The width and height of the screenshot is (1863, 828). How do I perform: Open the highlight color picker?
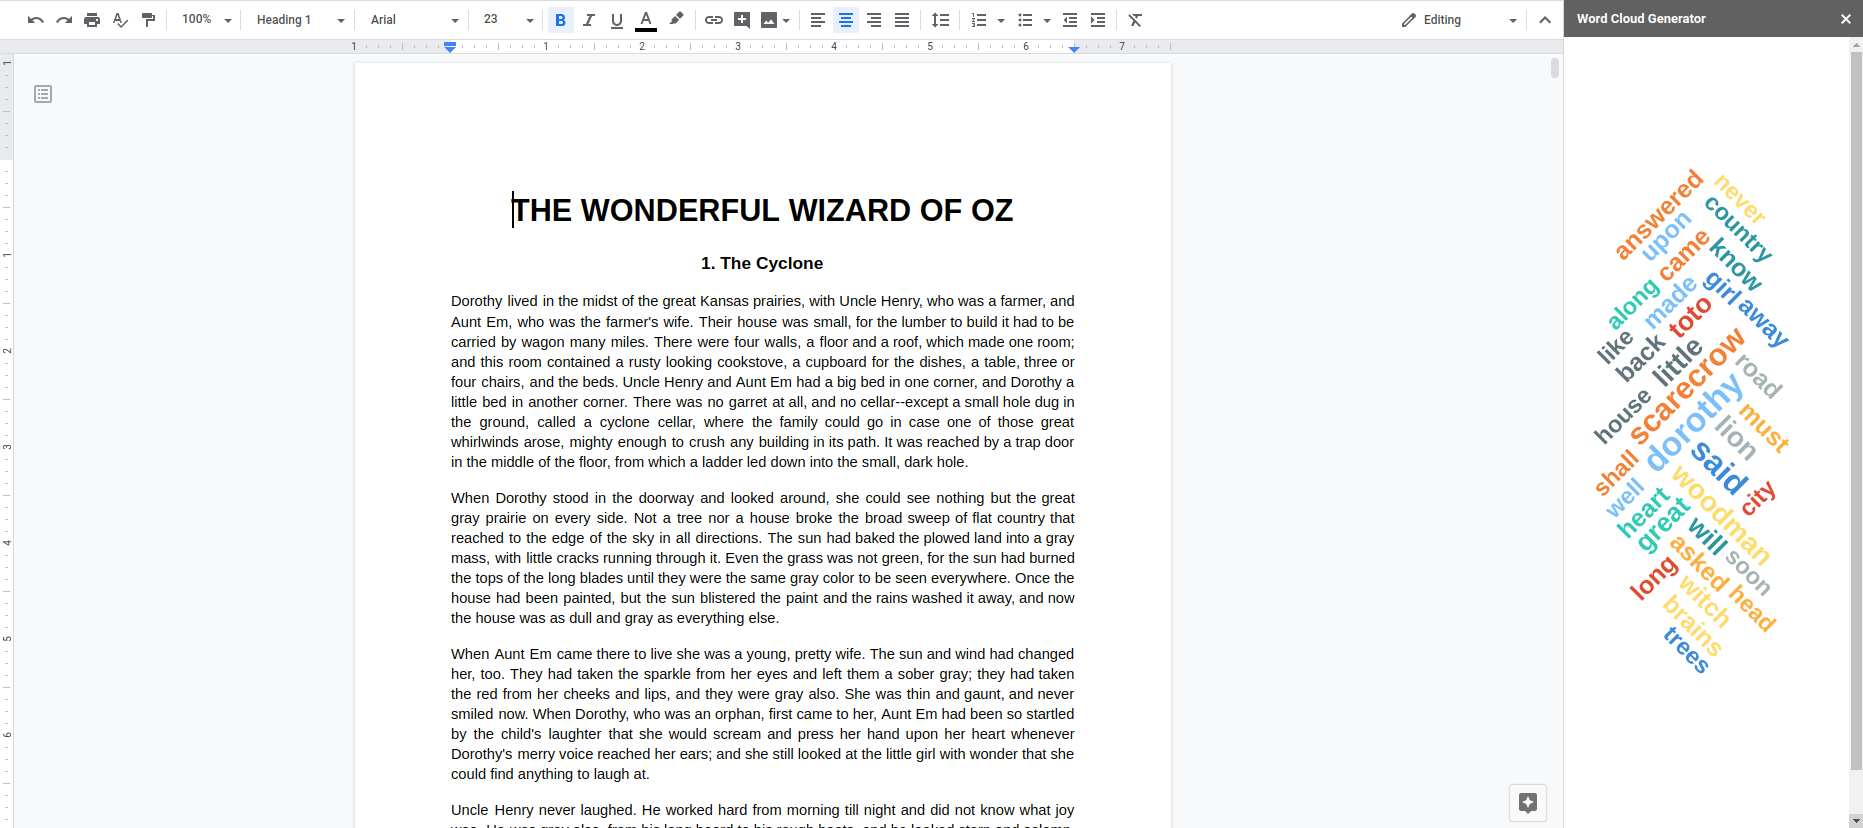tap(676, 20)
